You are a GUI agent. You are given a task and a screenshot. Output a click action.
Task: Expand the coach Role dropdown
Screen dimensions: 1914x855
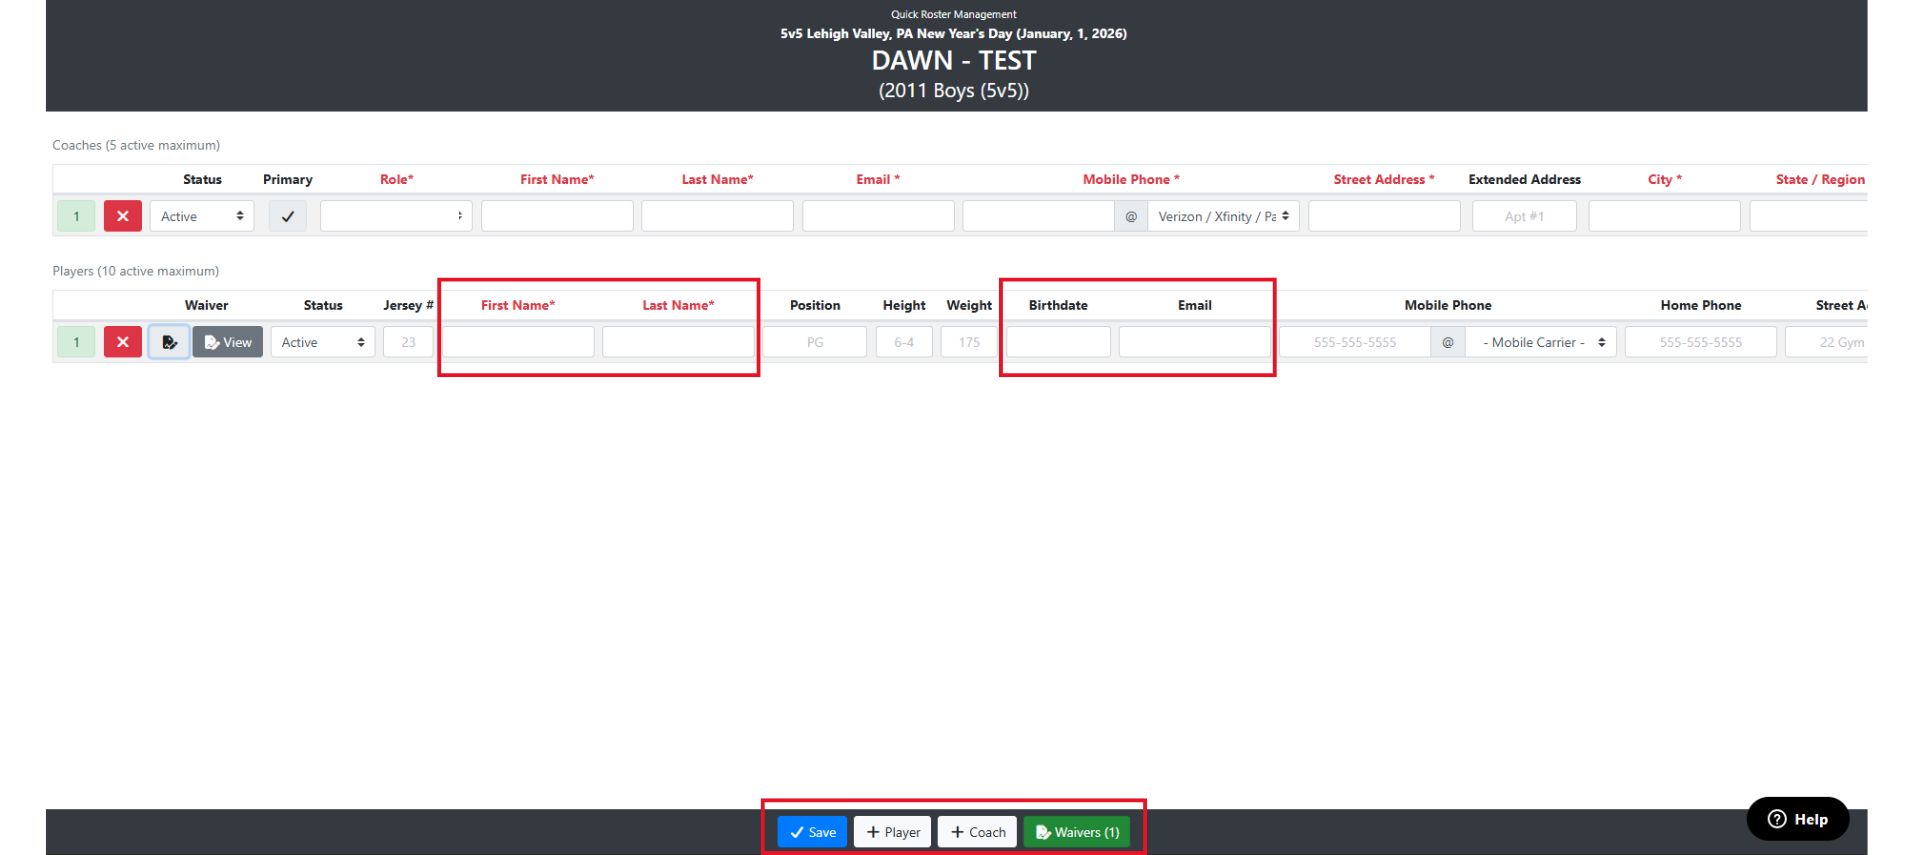[396, 216]
